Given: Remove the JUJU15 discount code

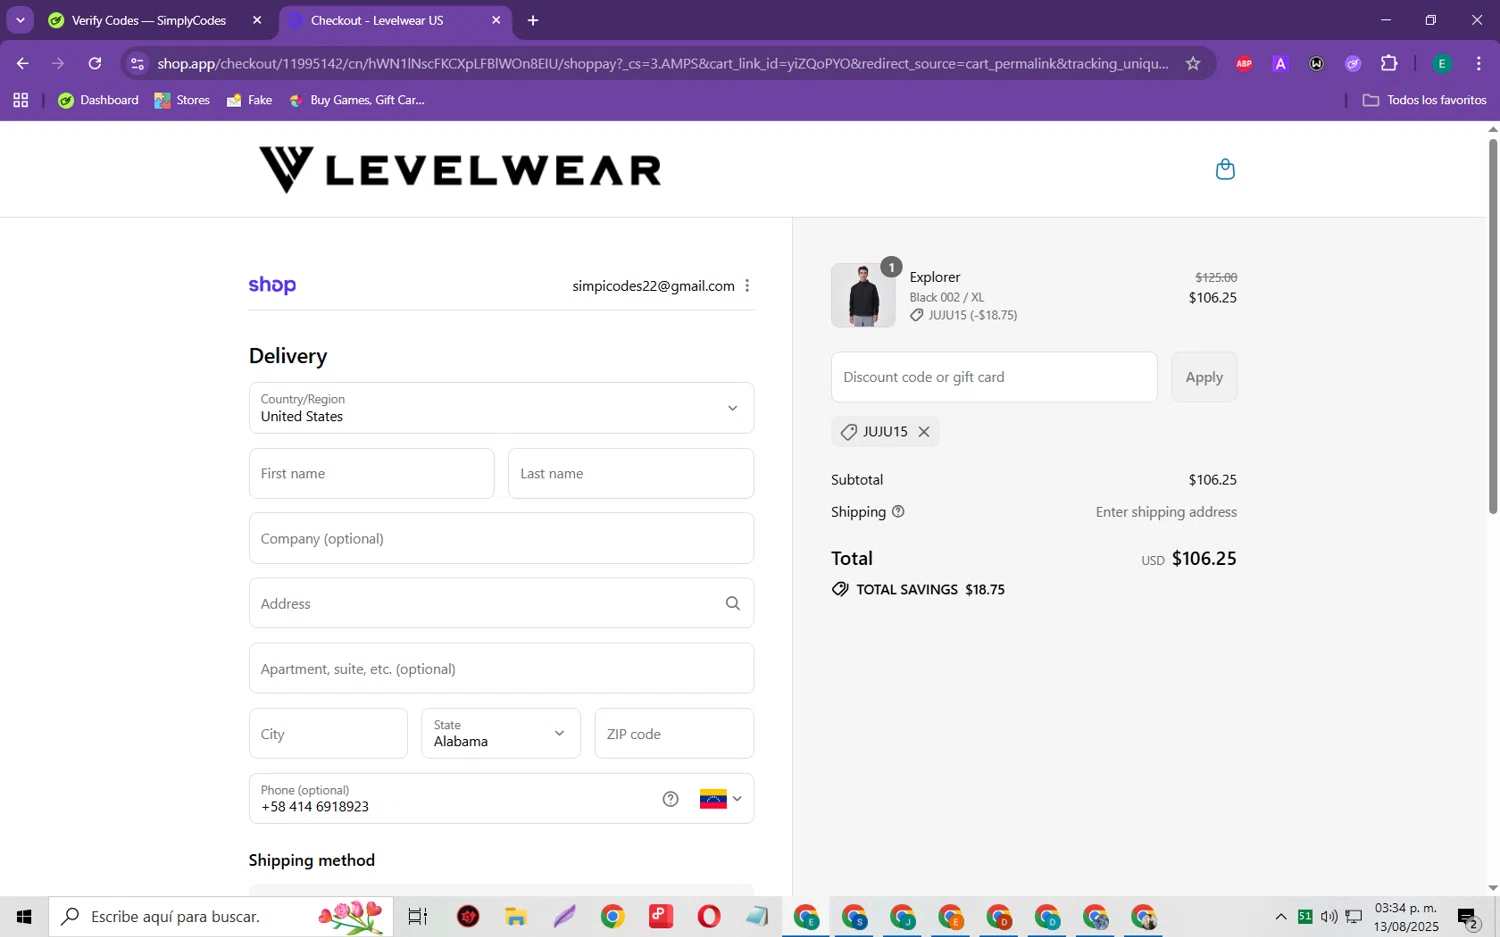Looking at the screenshot, I should pos(924,432).
